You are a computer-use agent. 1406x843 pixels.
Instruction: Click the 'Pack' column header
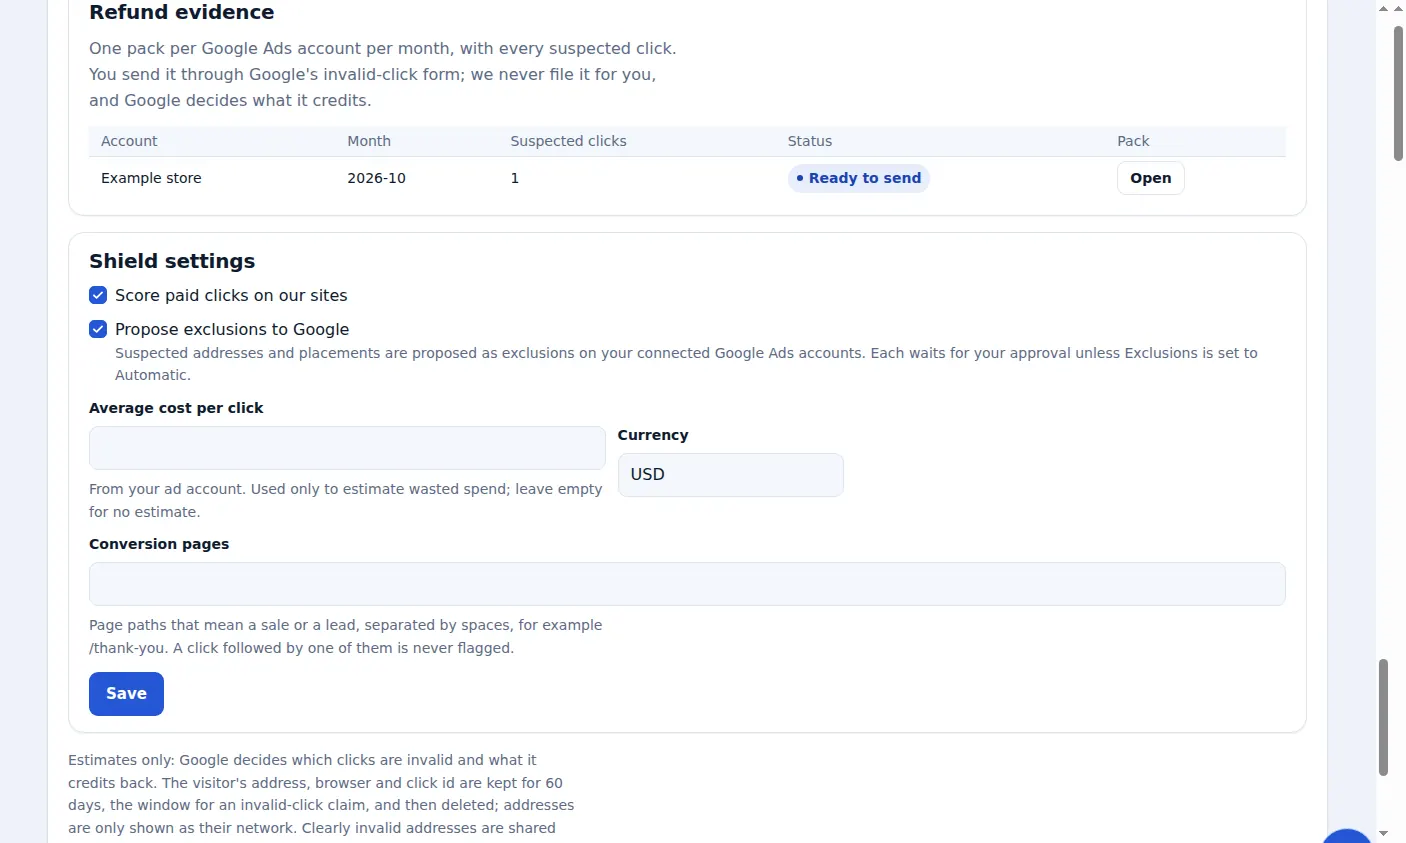pyautogui.click(x=1133, y=141)
